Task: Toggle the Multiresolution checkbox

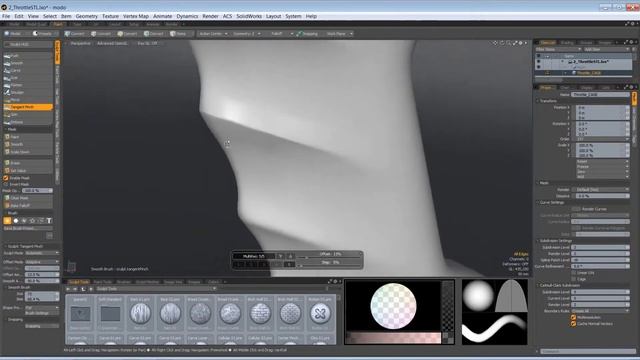Action: click(573, 317)
